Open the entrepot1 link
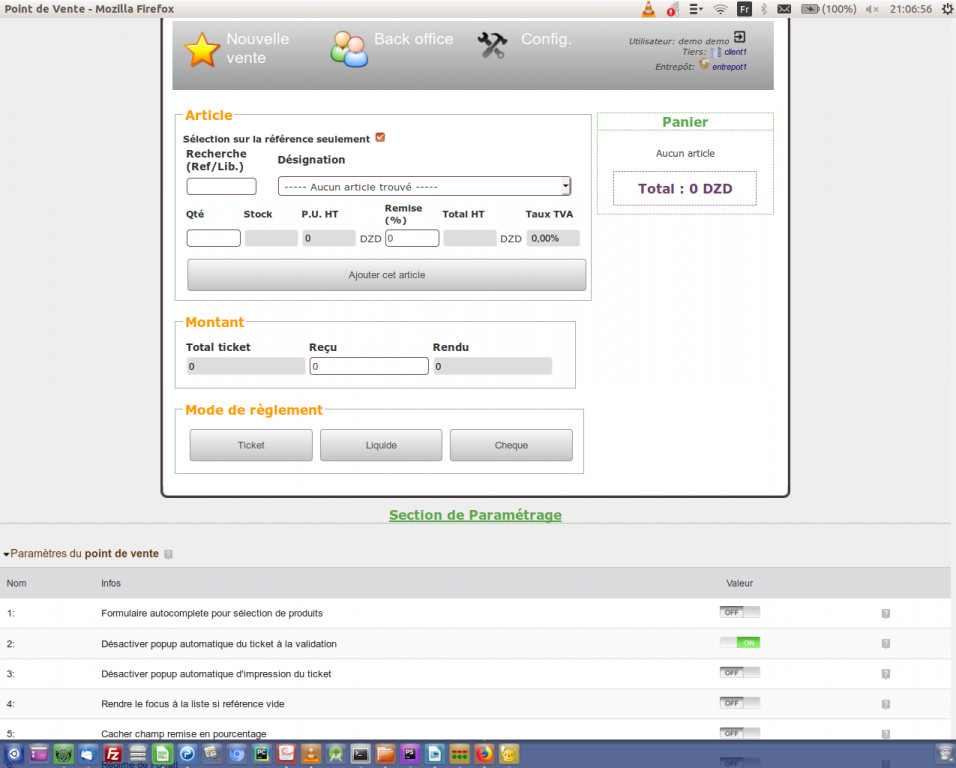 [x=729, y=67]
